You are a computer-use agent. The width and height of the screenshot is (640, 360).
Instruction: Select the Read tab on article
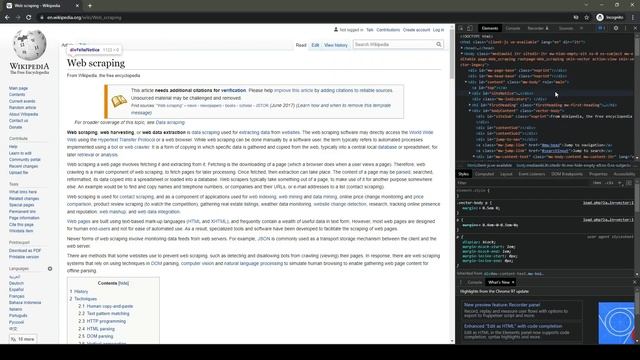(x=301, y=45)
